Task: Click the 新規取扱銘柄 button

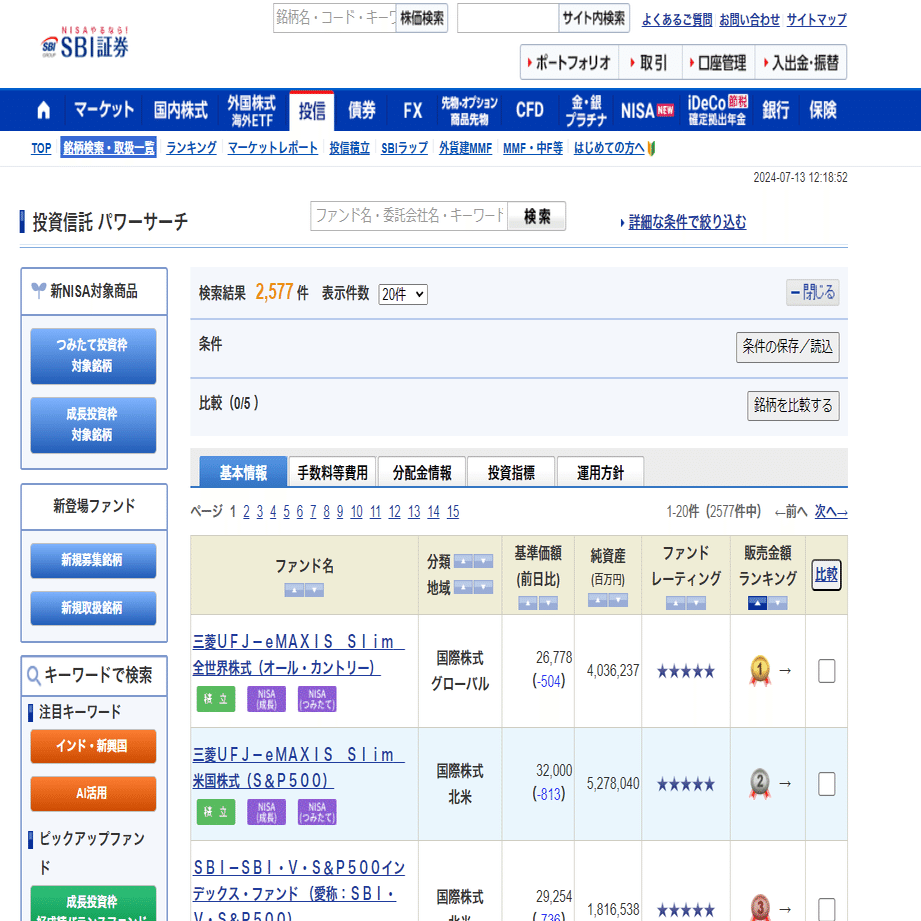Action: (x=93, y=608)
